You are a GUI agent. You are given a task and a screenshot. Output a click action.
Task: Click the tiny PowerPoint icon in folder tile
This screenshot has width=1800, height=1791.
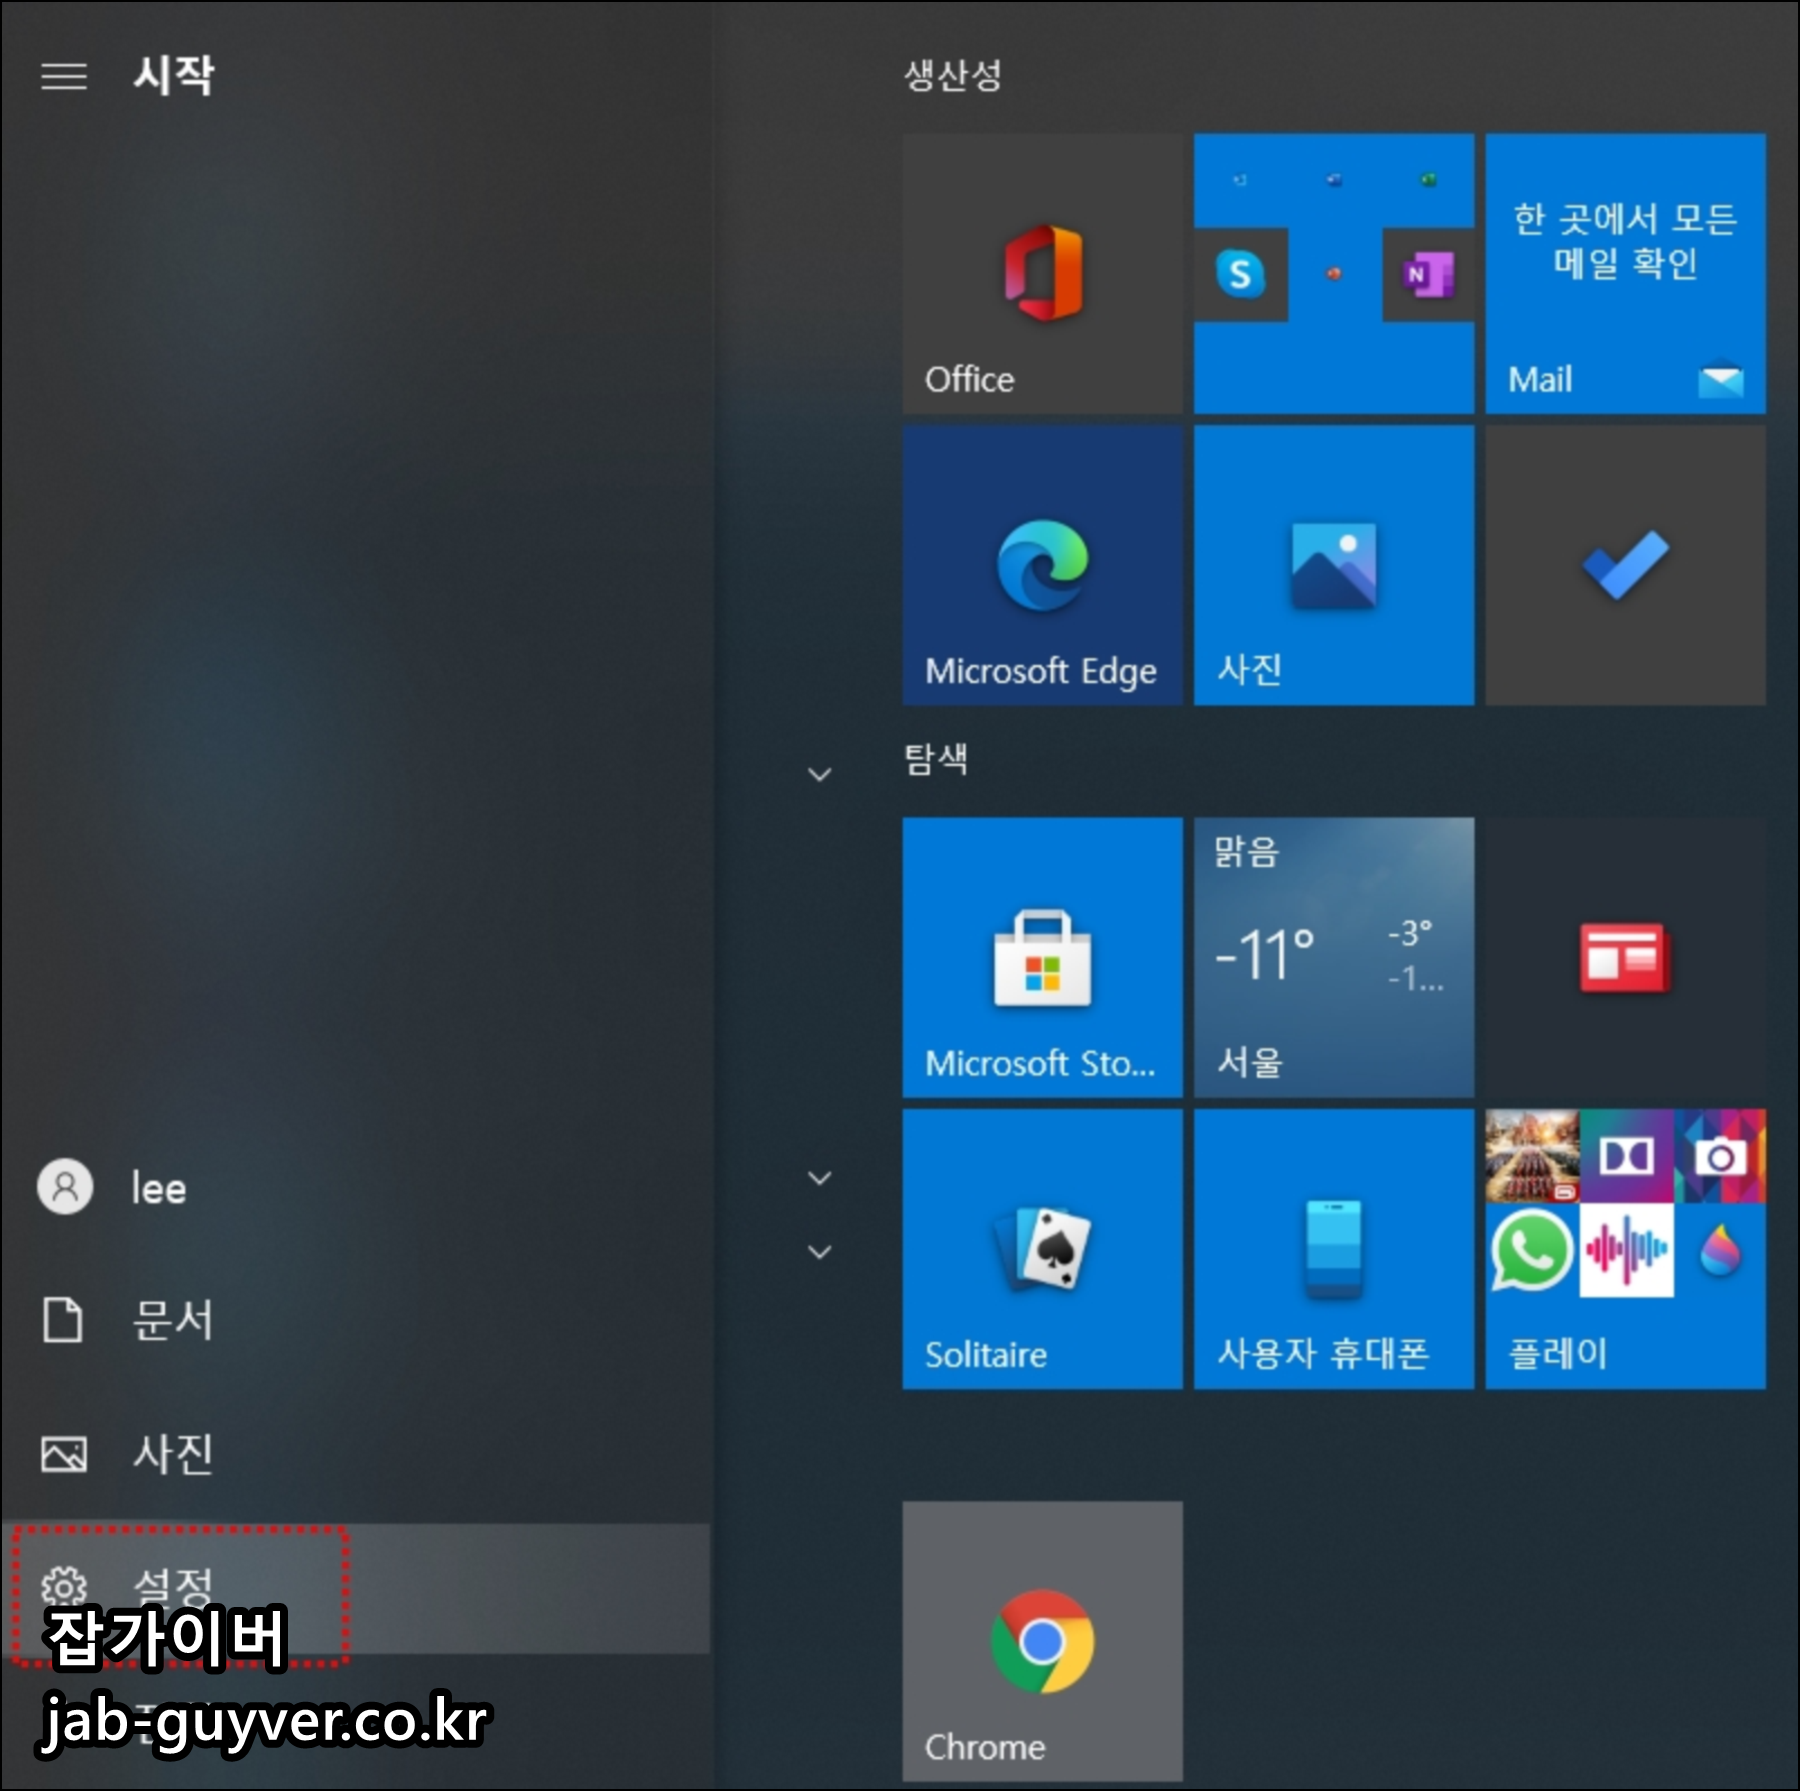point(1334,274)
